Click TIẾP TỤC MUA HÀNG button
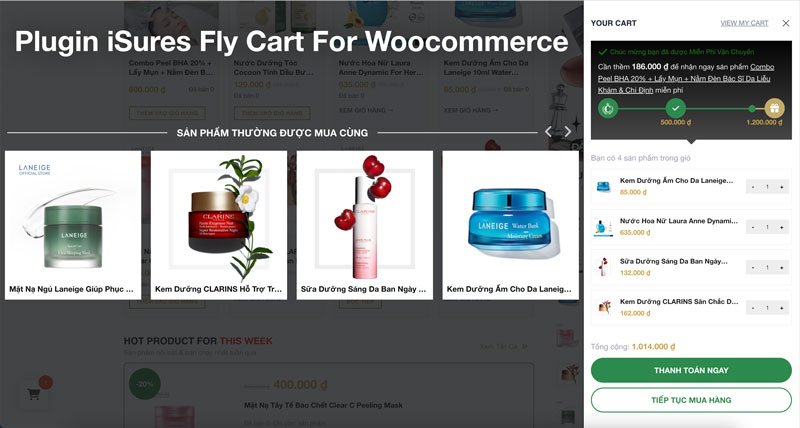Image resolution: width=800 pixels, height=428 pixels. [691, 400]
